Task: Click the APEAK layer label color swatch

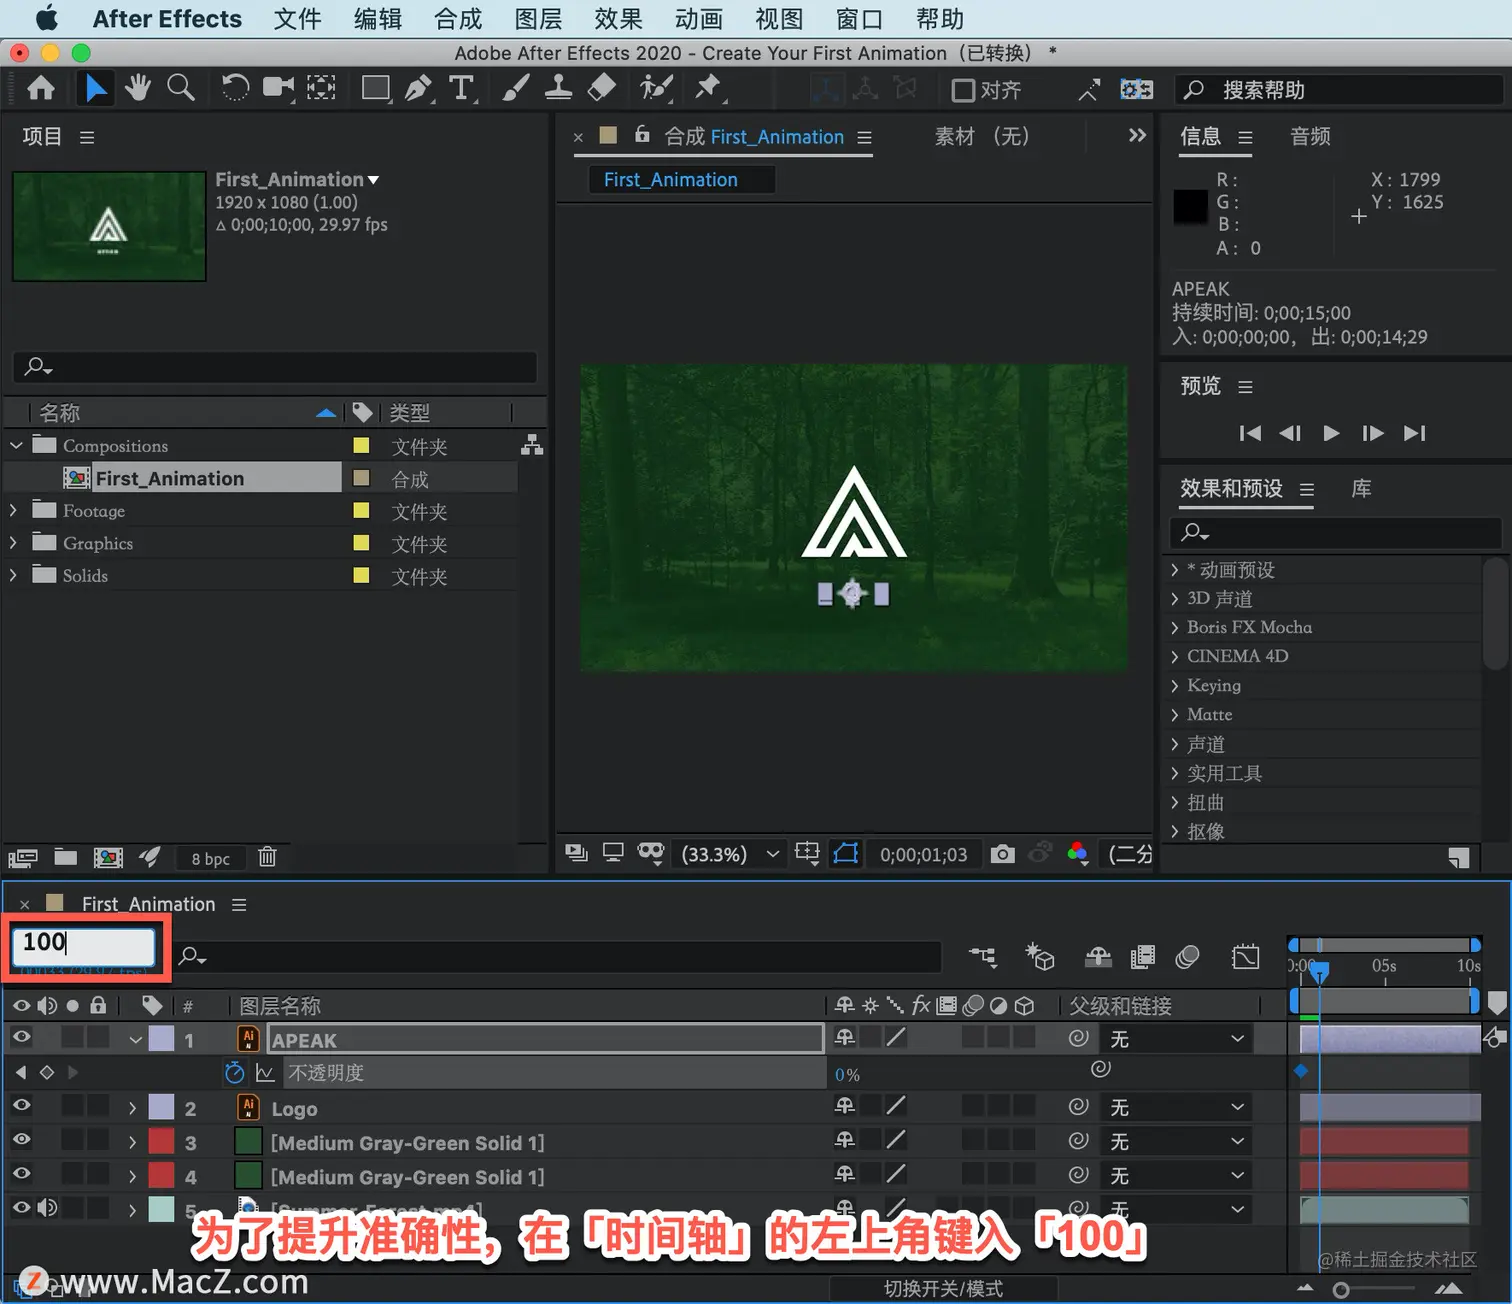Action: 161,1038
